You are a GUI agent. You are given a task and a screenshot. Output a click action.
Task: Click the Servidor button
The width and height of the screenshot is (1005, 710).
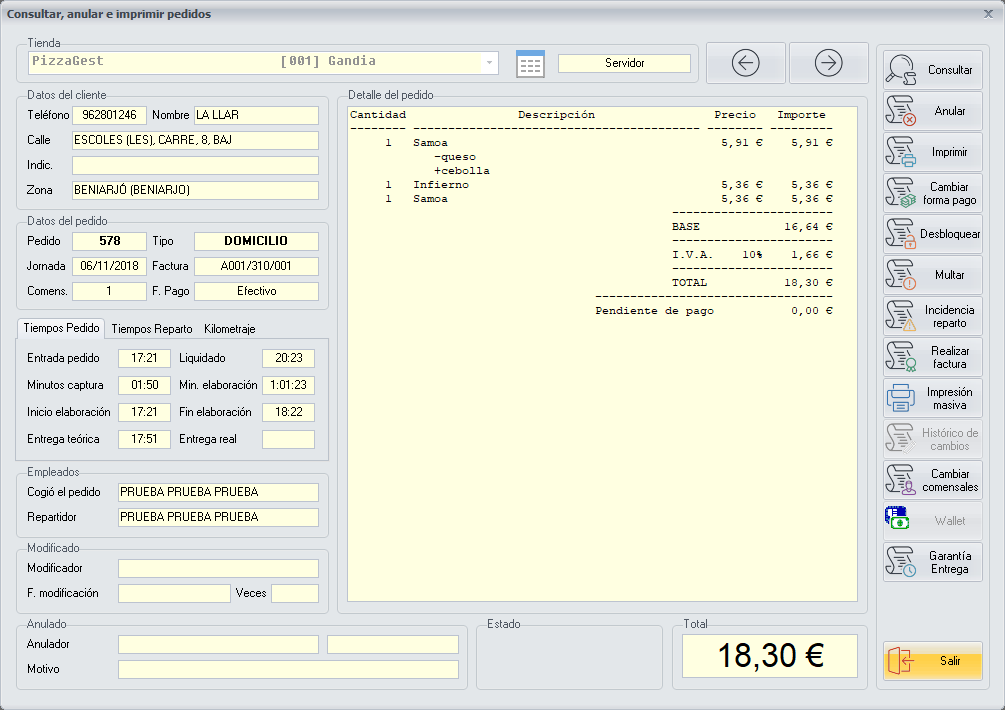[x=624, y=63]
